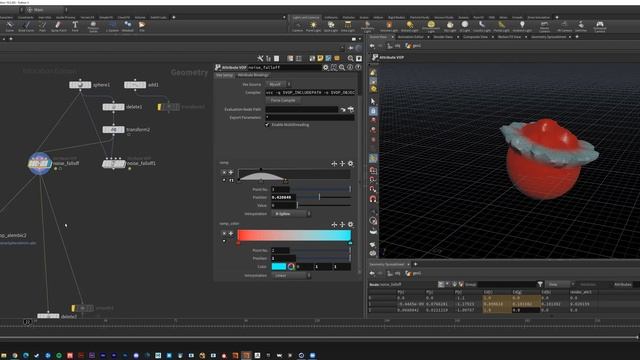Image resolution: width=640 pixels, height=360 pixels.
Task: Add a point to ramp_color
Action: click(x=231, y=233)
